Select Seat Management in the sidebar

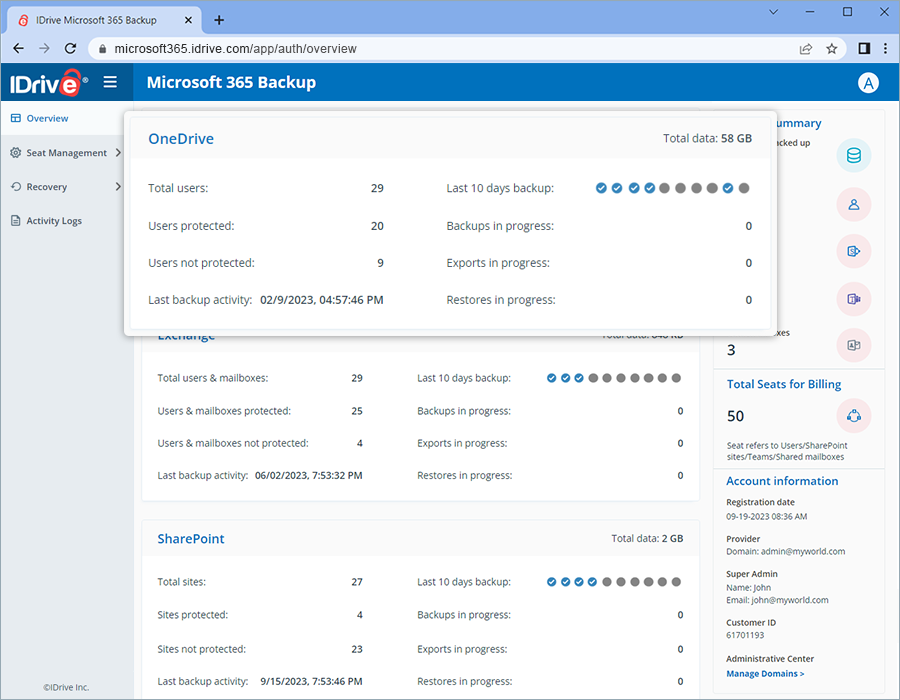coord(67,153)
